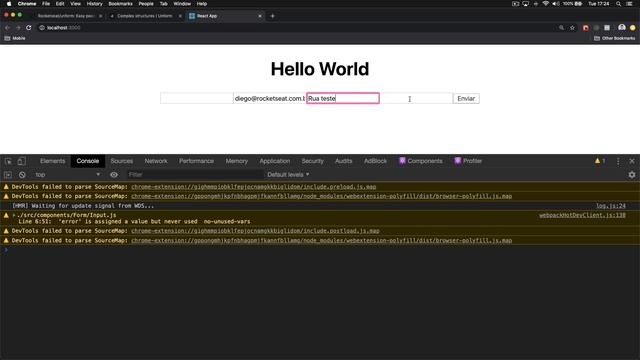Image resolution: width=640 pixels, height=360 pixels.
Task: Close the React App tab
Action: 260,16
